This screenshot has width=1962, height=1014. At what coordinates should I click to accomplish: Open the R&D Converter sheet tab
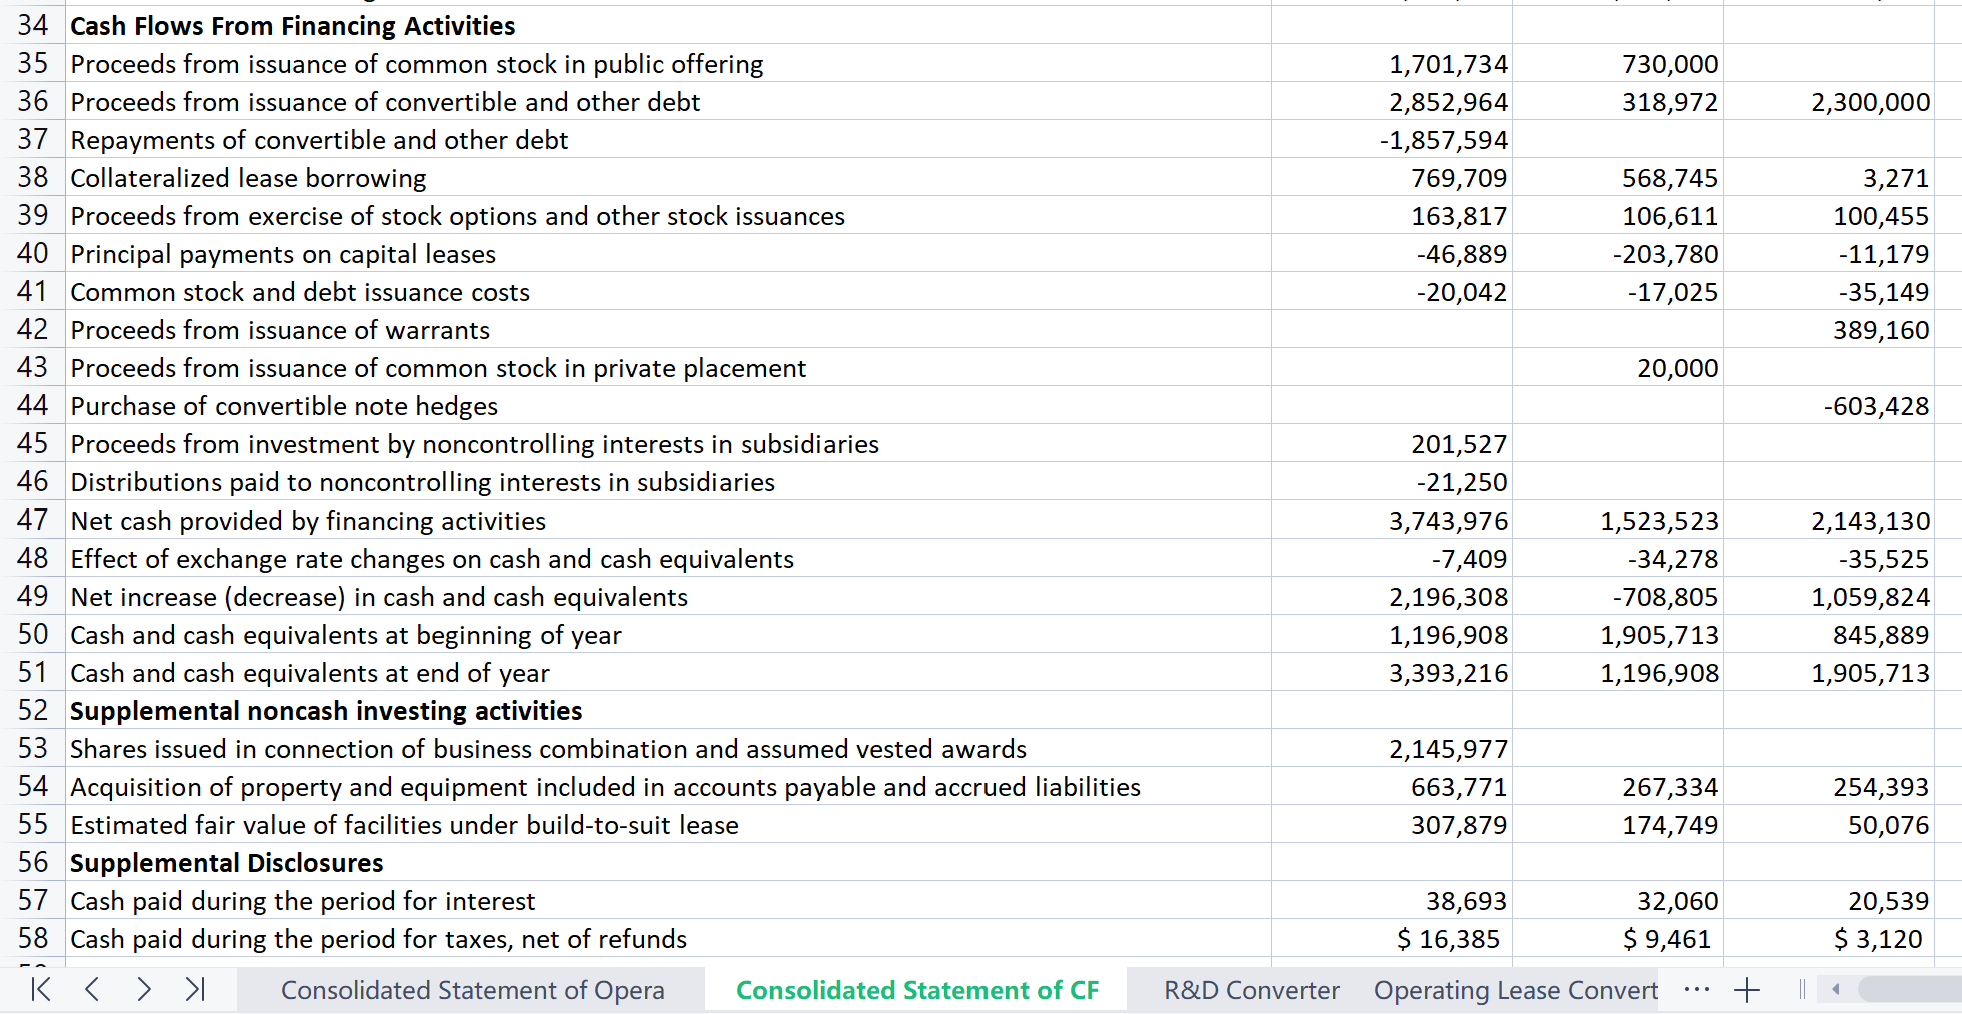pos(1251,990)
